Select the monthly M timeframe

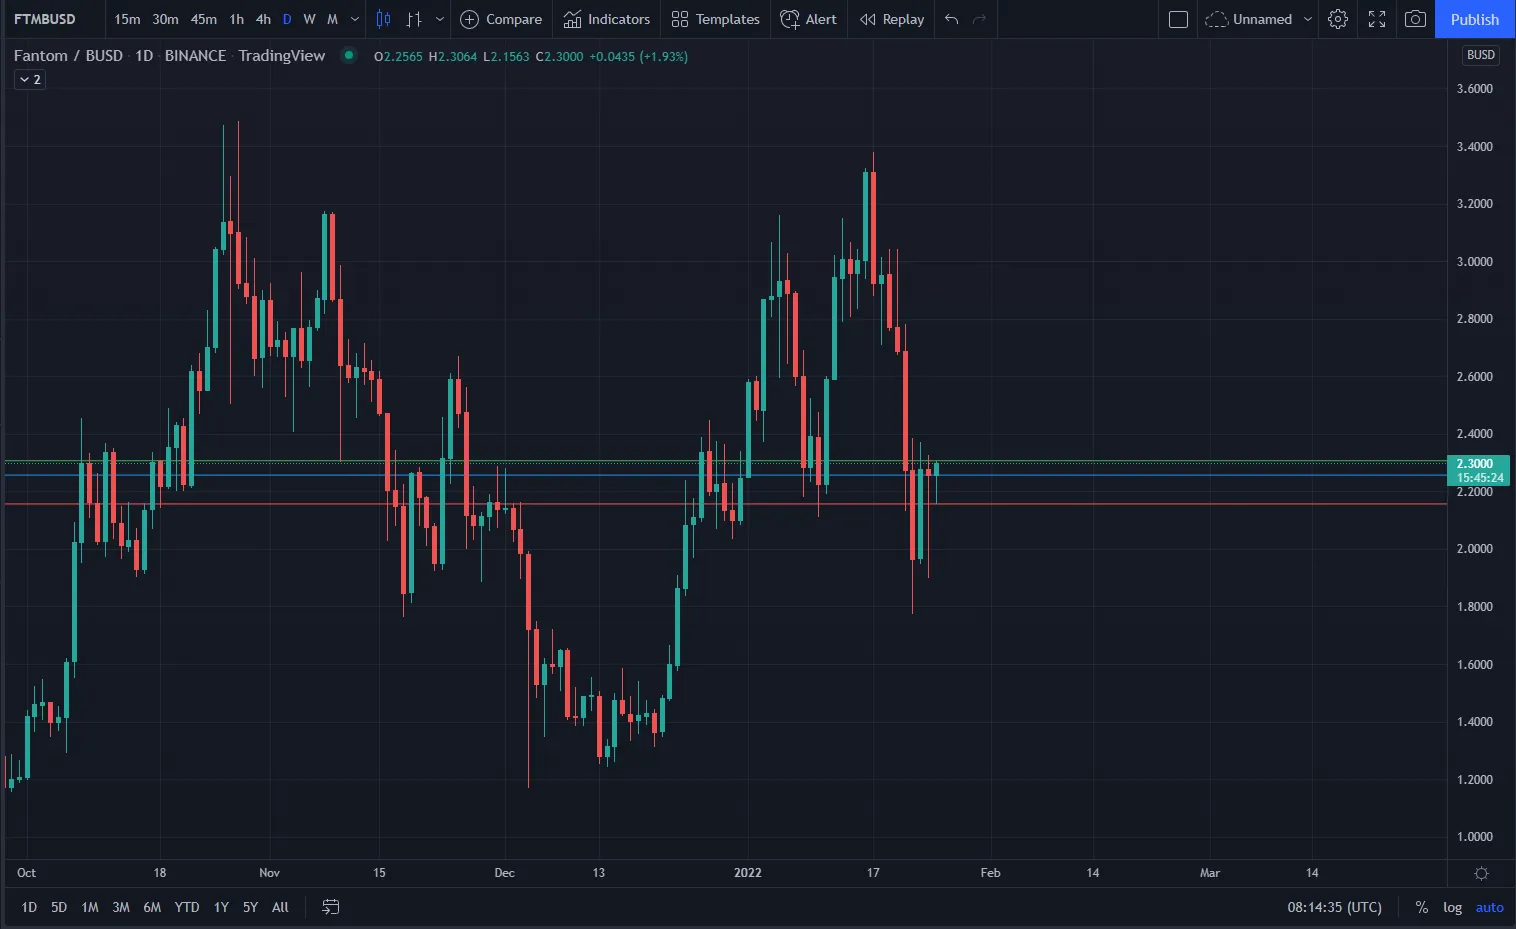pyautogui.click(x=332, y=19)
